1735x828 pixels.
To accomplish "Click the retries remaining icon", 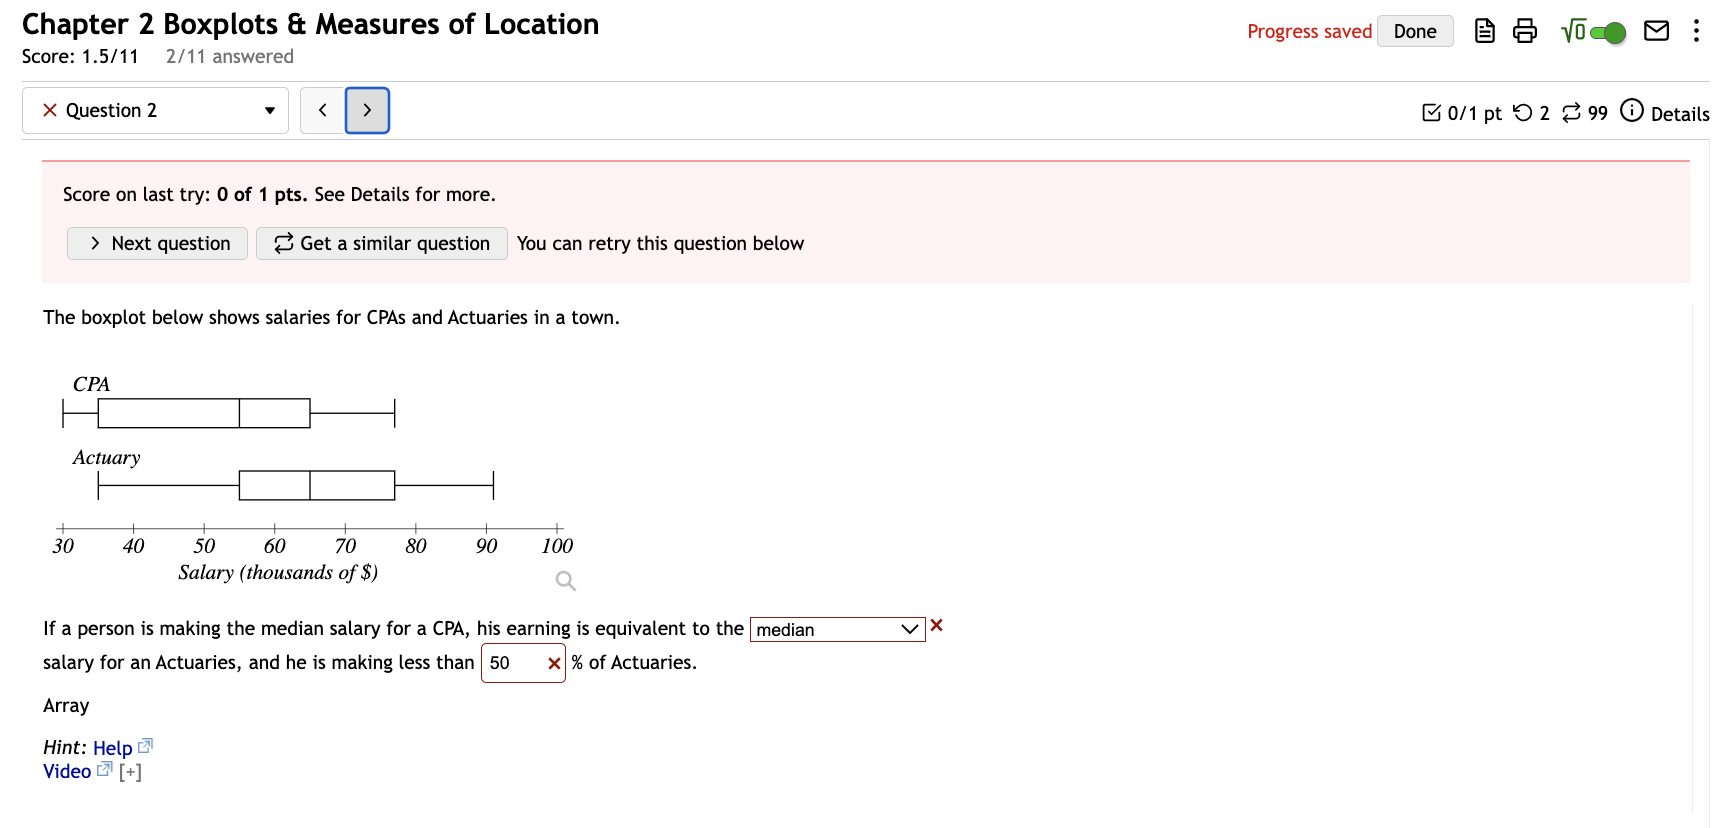I will (1522, 112).
